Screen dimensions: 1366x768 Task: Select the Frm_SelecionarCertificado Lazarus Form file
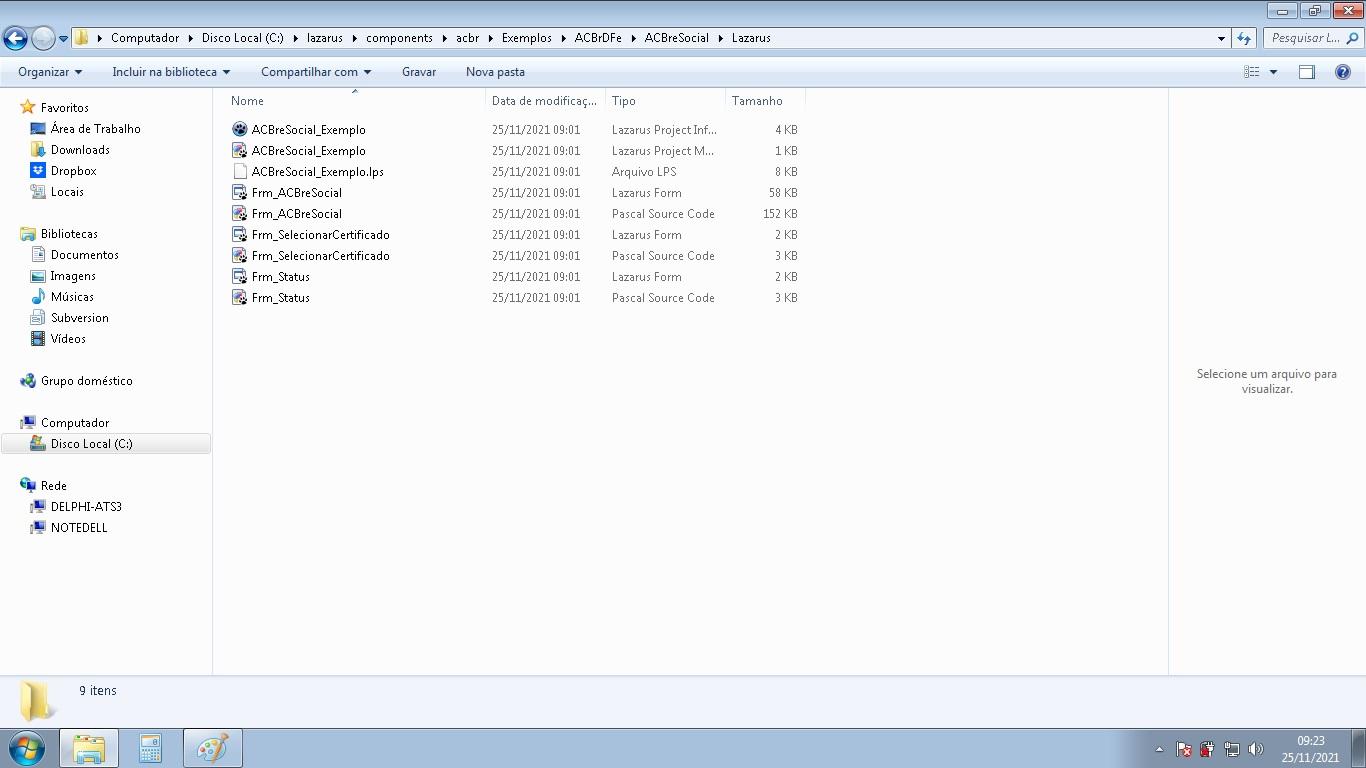514,235
